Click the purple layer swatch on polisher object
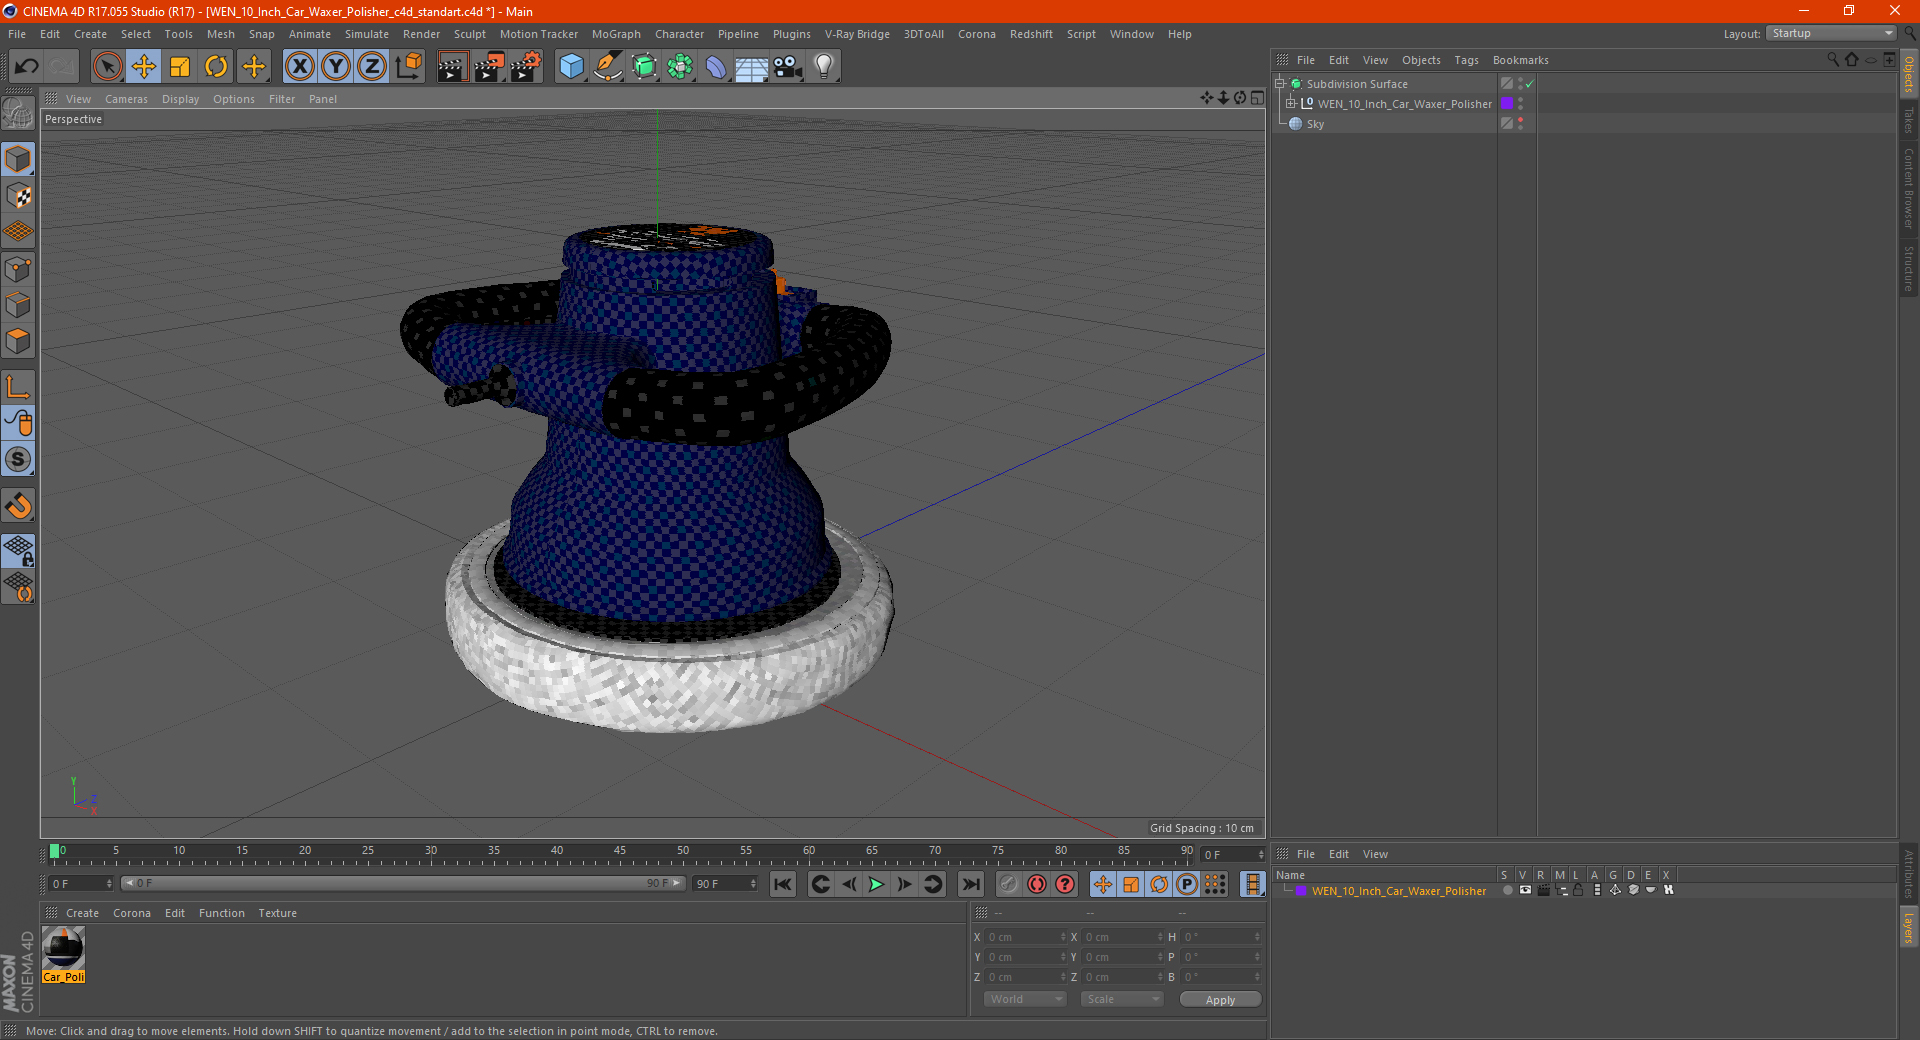Image resolution: width=1920 pixels, height=1040 pixels. click(1507, 103)
